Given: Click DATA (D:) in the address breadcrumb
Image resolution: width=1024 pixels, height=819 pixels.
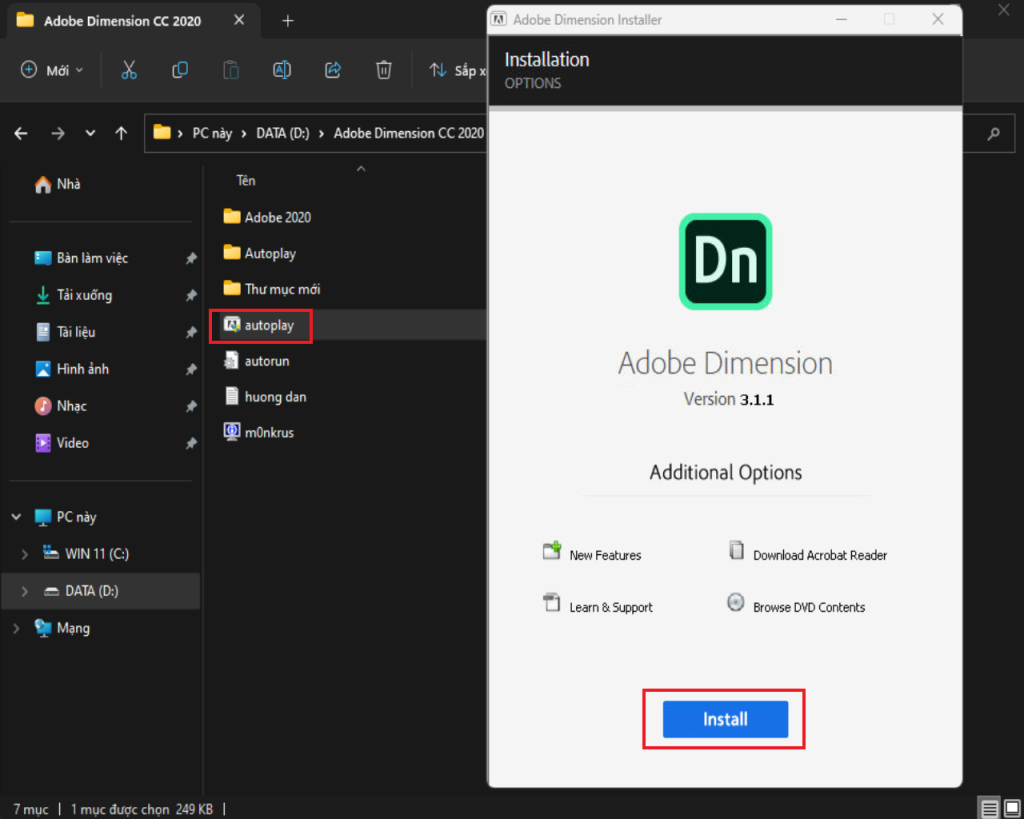Looking at the screenshot, I should [x=283, y=133].
